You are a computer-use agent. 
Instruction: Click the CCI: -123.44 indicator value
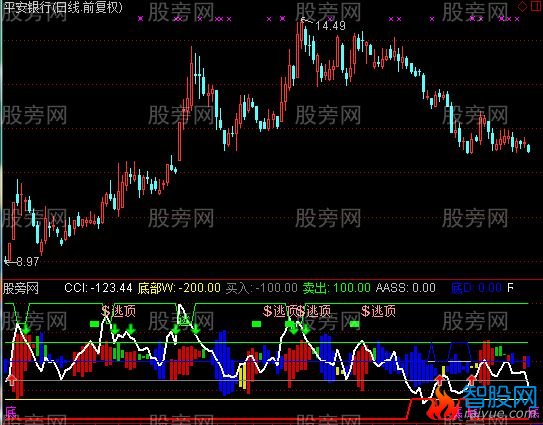[x=98, y=288]
